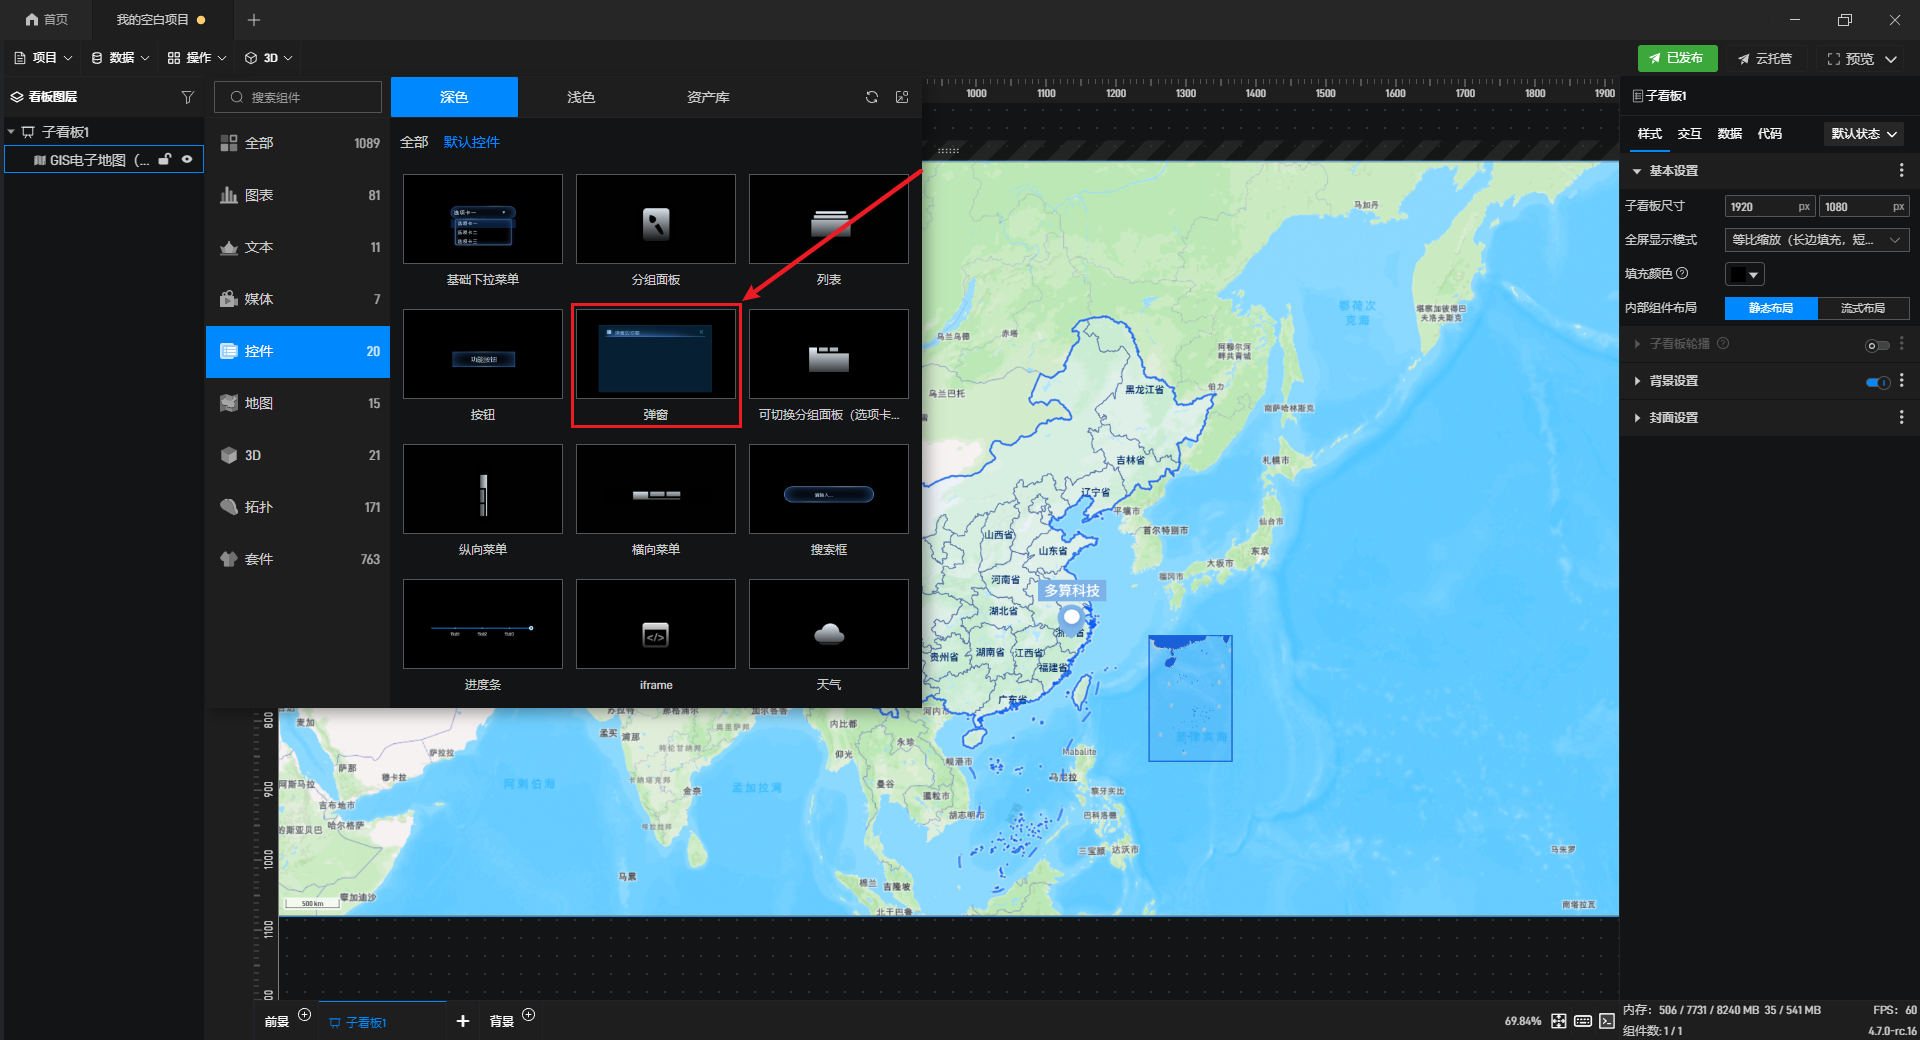The height and width of the screenshot is (1040, 1920).
Task: Click the fit-to-screen icon in status bar
Action: (1559, 1021)
